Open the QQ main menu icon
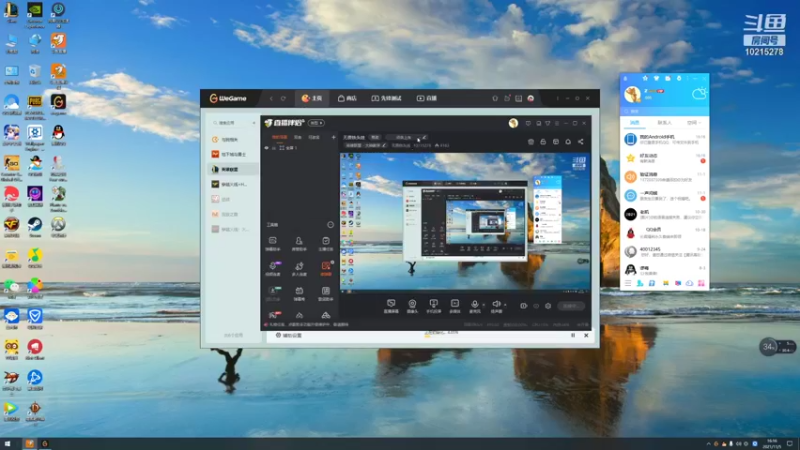Viewport: 800px width, 450px height. [628, 283]
